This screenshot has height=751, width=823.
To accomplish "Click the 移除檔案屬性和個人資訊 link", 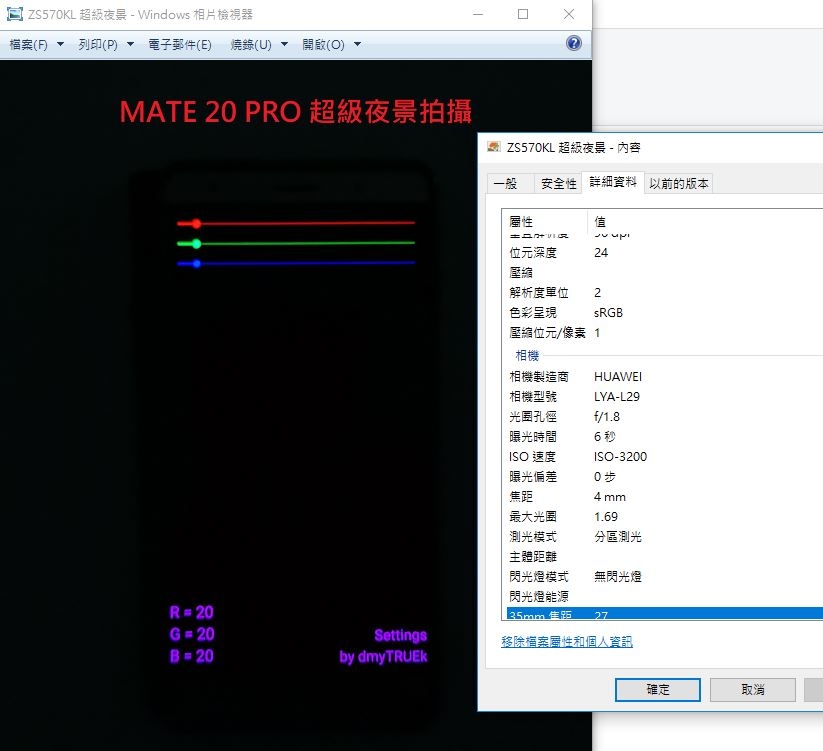I will [x=567, y=641].
